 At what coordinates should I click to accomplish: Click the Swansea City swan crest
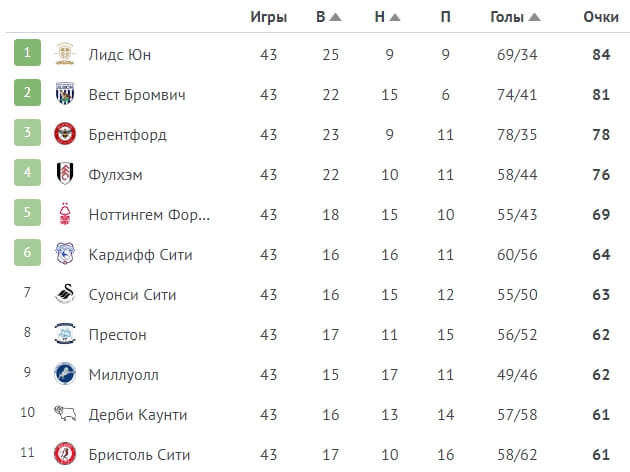tap(65, 294)
